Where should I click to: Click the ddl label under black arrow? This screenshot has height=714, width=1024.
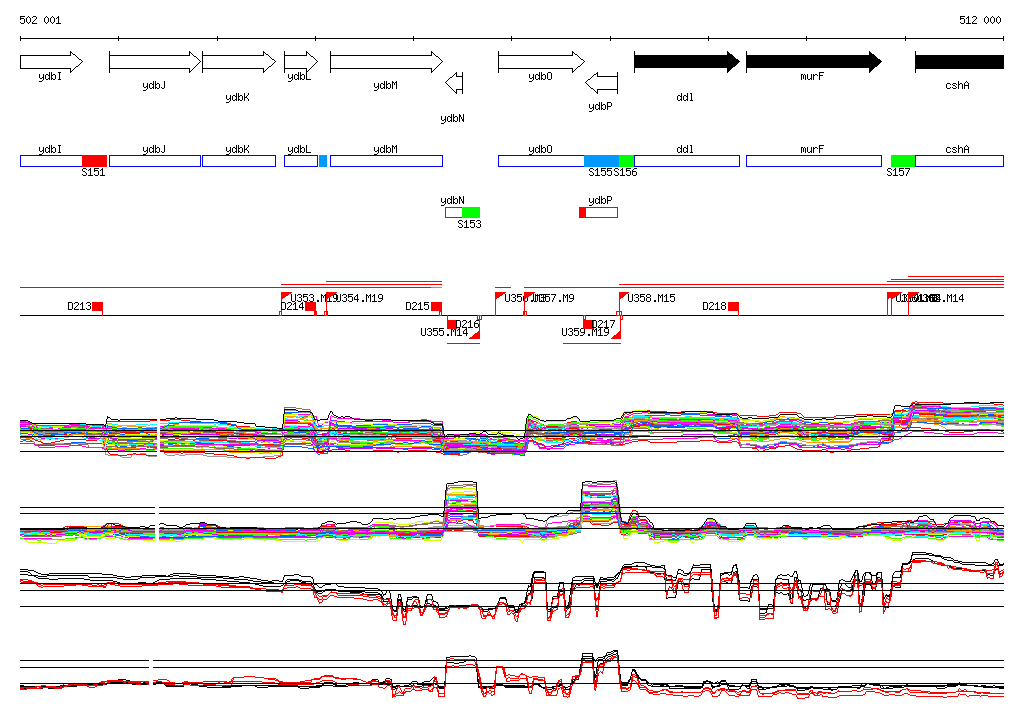tap(685, 97)
